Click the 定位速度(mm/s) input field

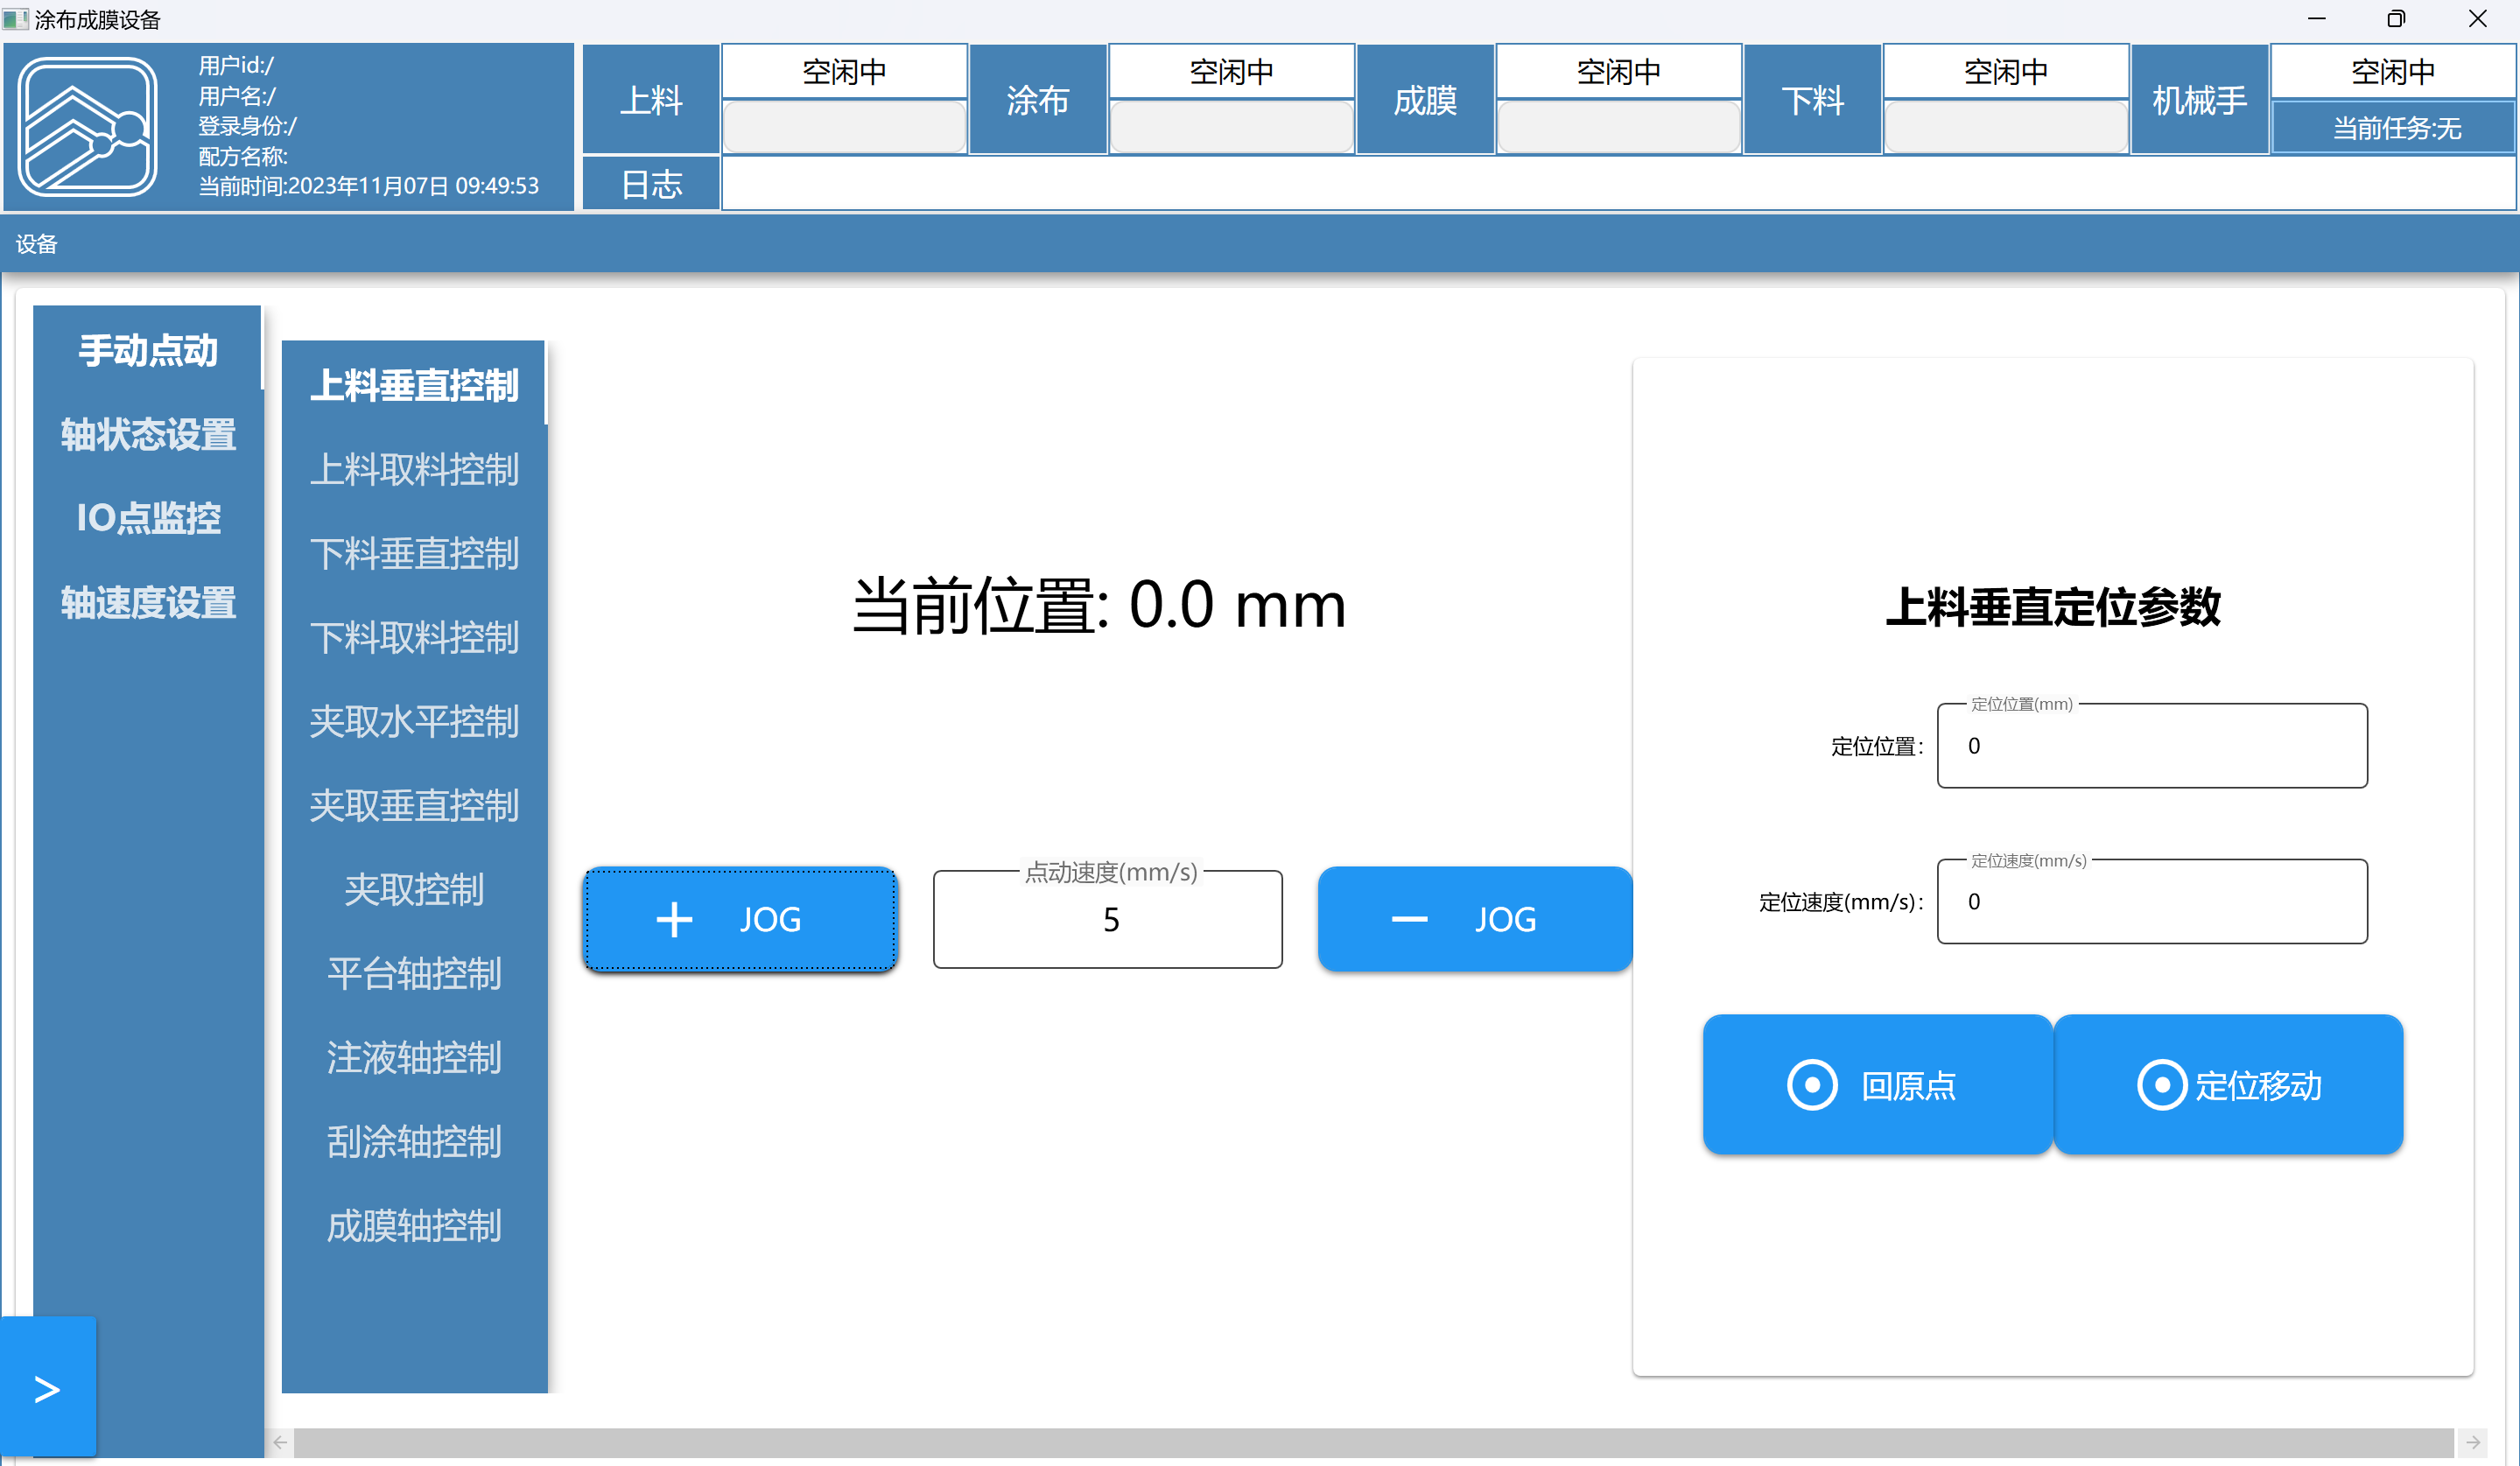coord(2152,901)
